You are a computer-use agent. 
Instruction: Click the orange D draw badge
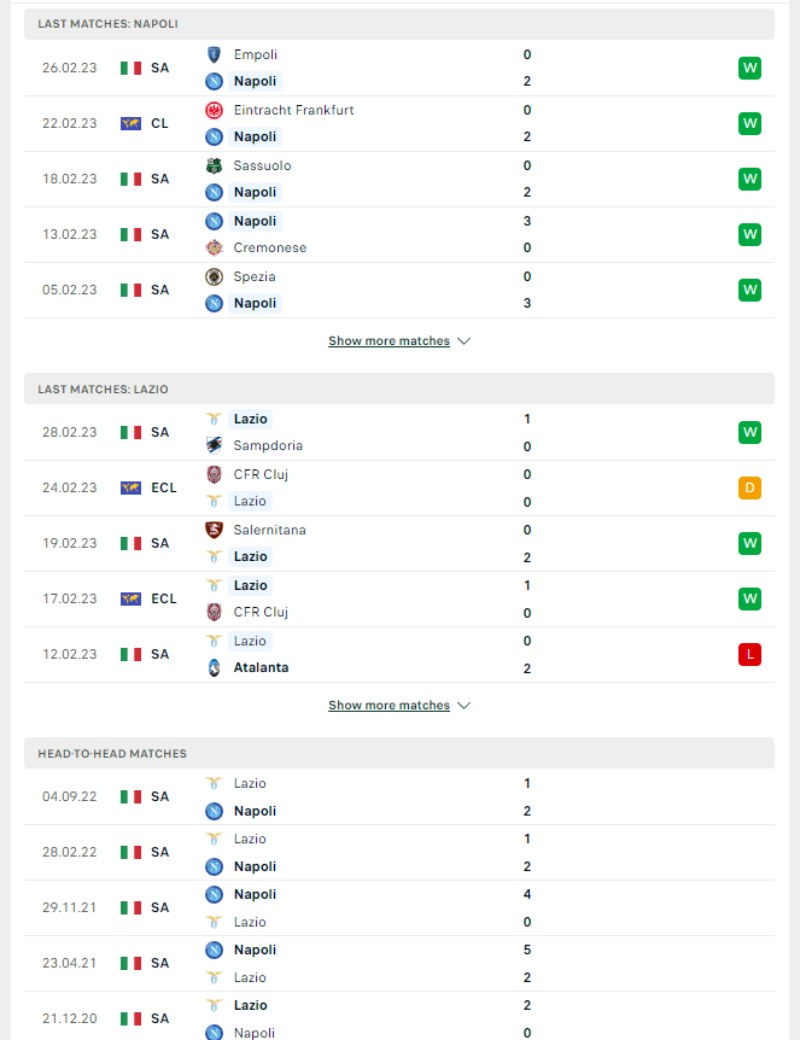(750, 488)
